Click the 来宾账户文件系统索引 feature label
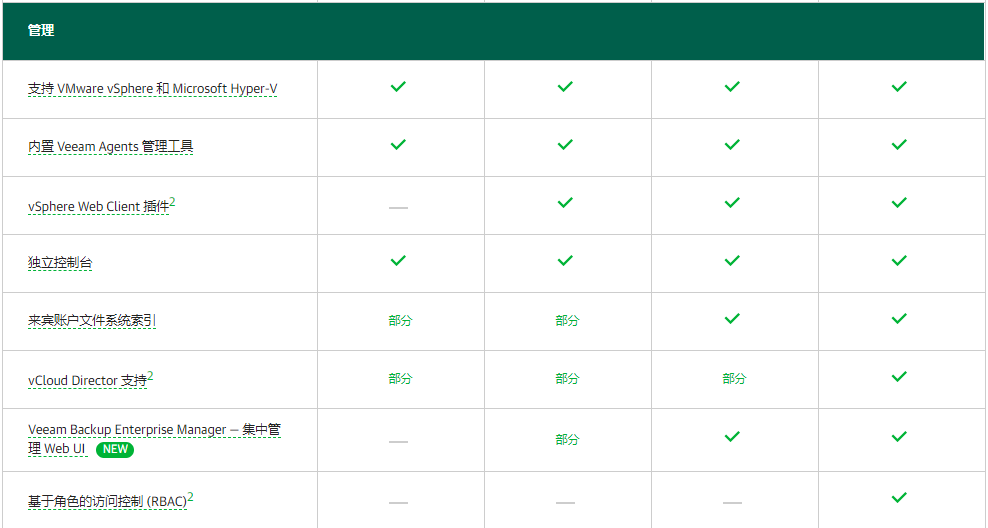Screen dimensions: 988x528 tap(92, 321)
